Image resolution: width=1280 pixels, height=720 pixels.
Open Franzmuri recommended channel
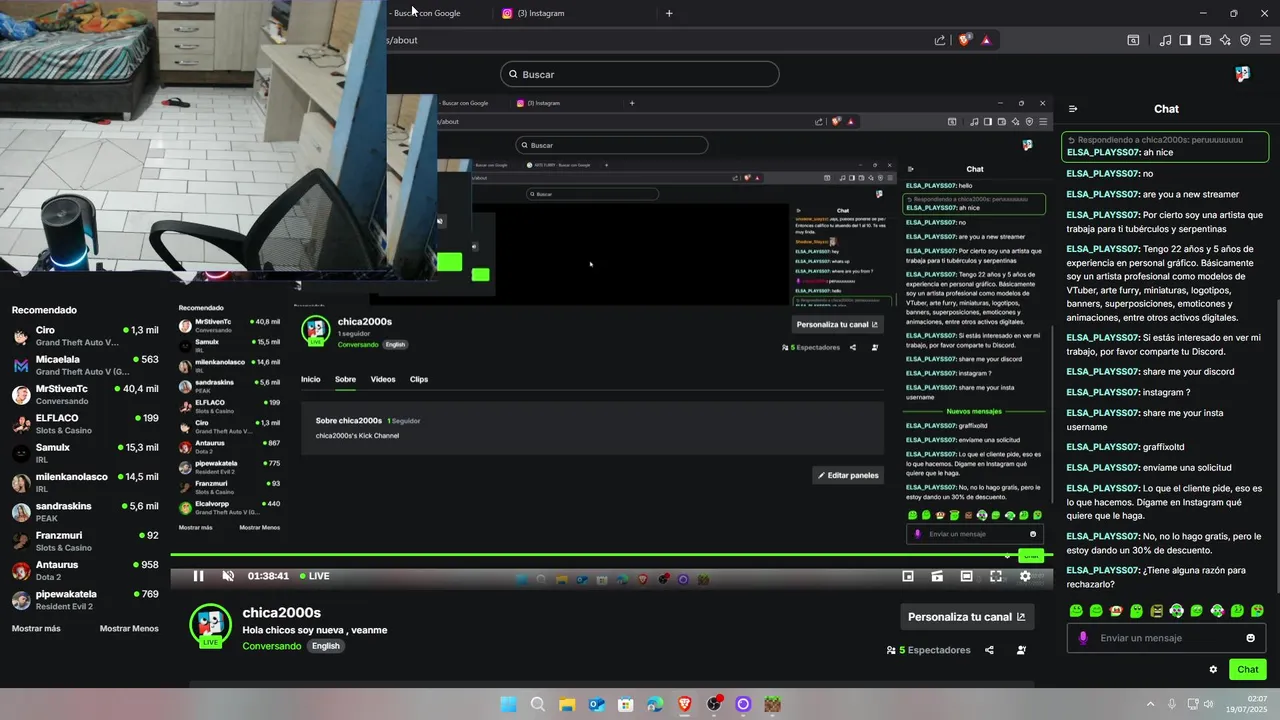[85, 541]
